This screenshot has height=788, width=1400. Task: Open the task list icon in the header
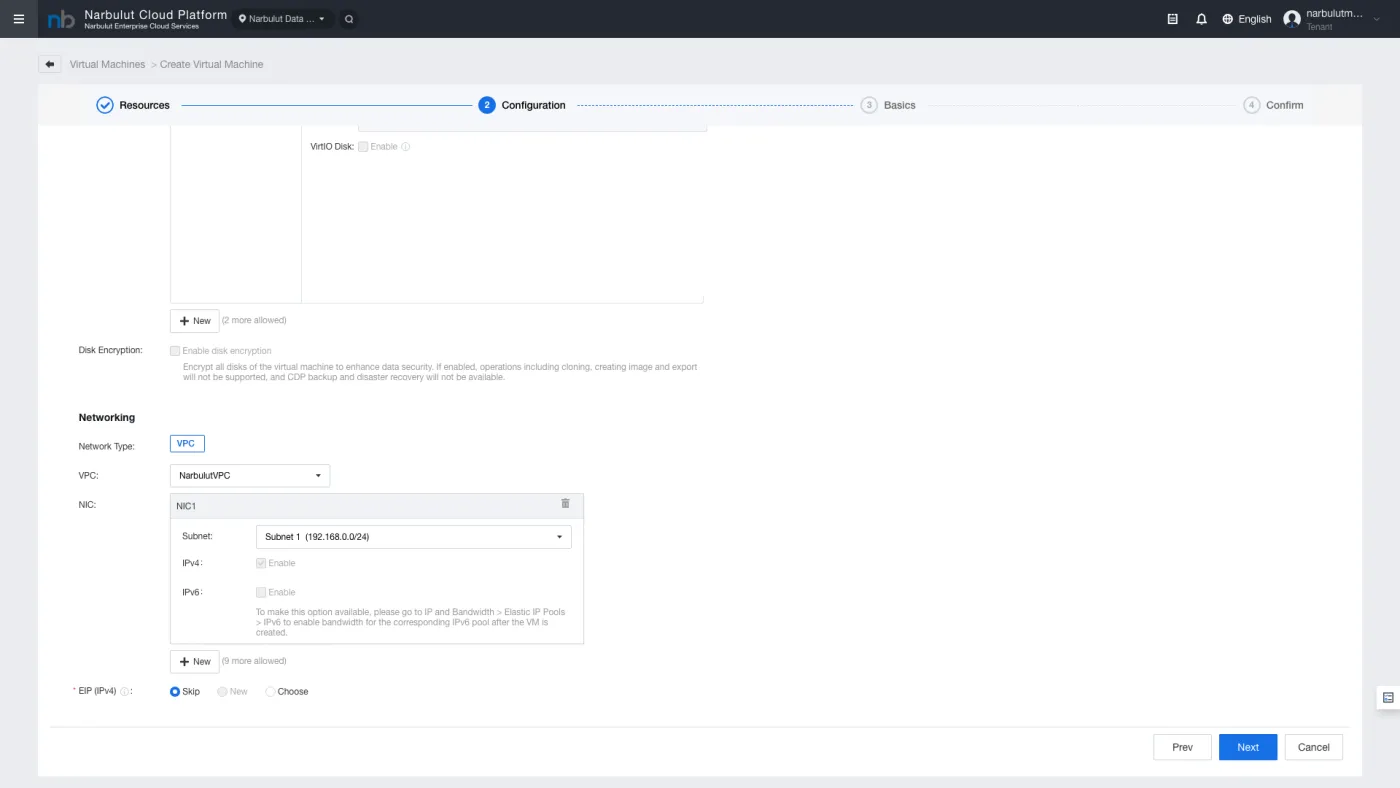[x=1173, y=19]
